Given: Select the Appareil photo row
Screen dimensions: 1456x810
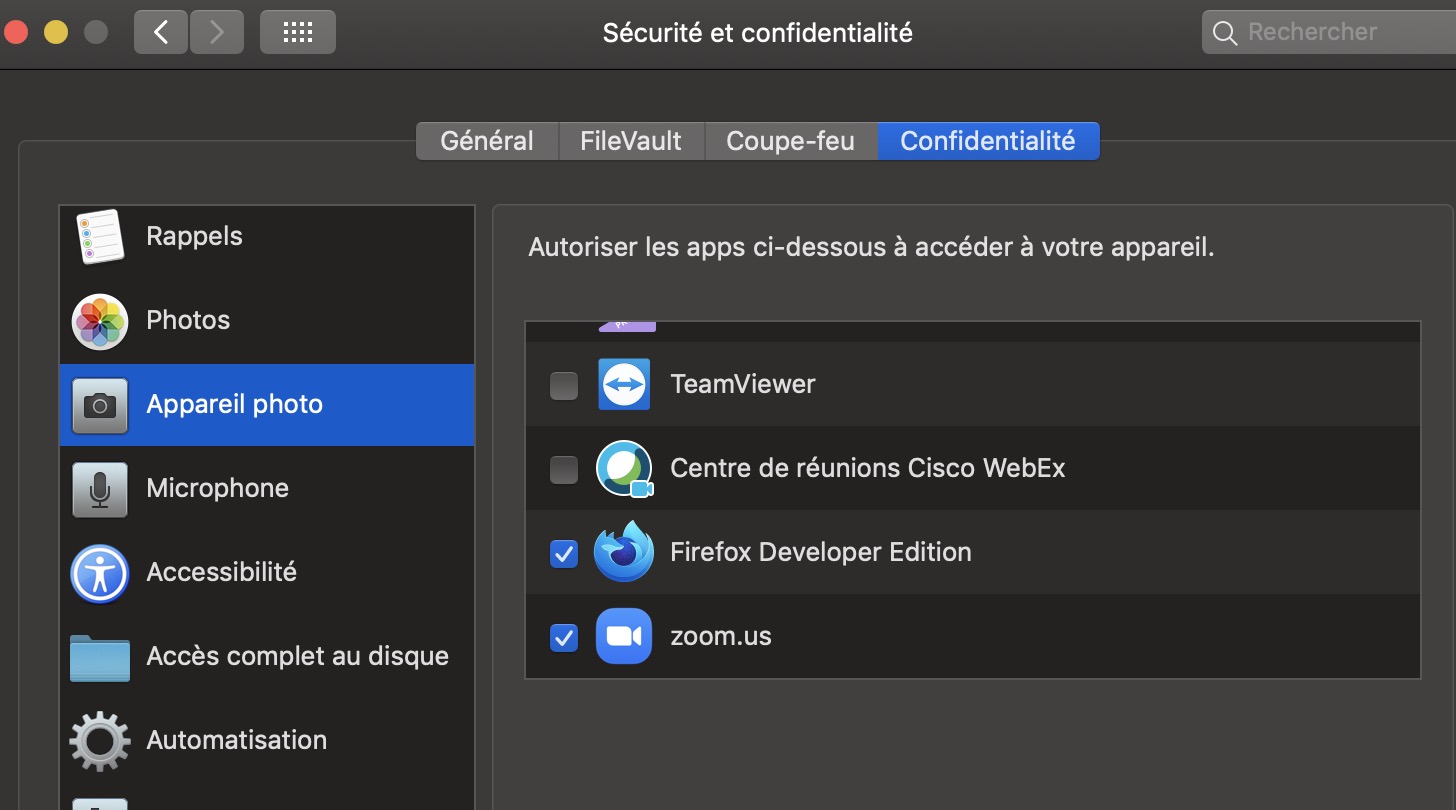Looking at the screenshot, I should 267,405.
